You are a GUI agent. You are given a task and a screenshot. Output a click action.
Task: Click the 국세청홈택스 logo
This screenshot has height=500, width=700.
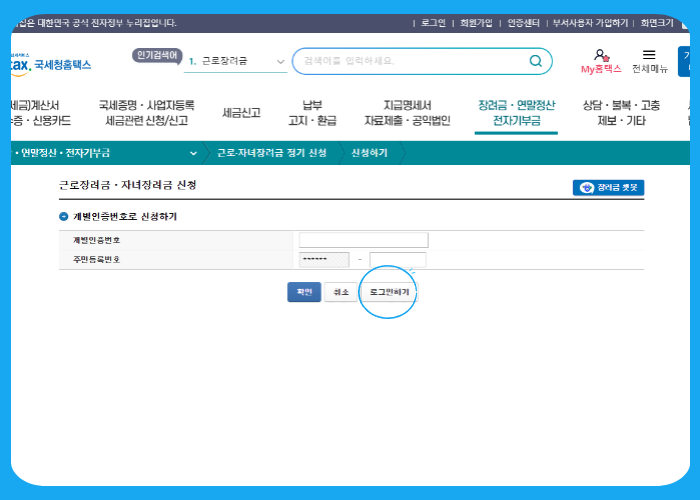(51, 65)
